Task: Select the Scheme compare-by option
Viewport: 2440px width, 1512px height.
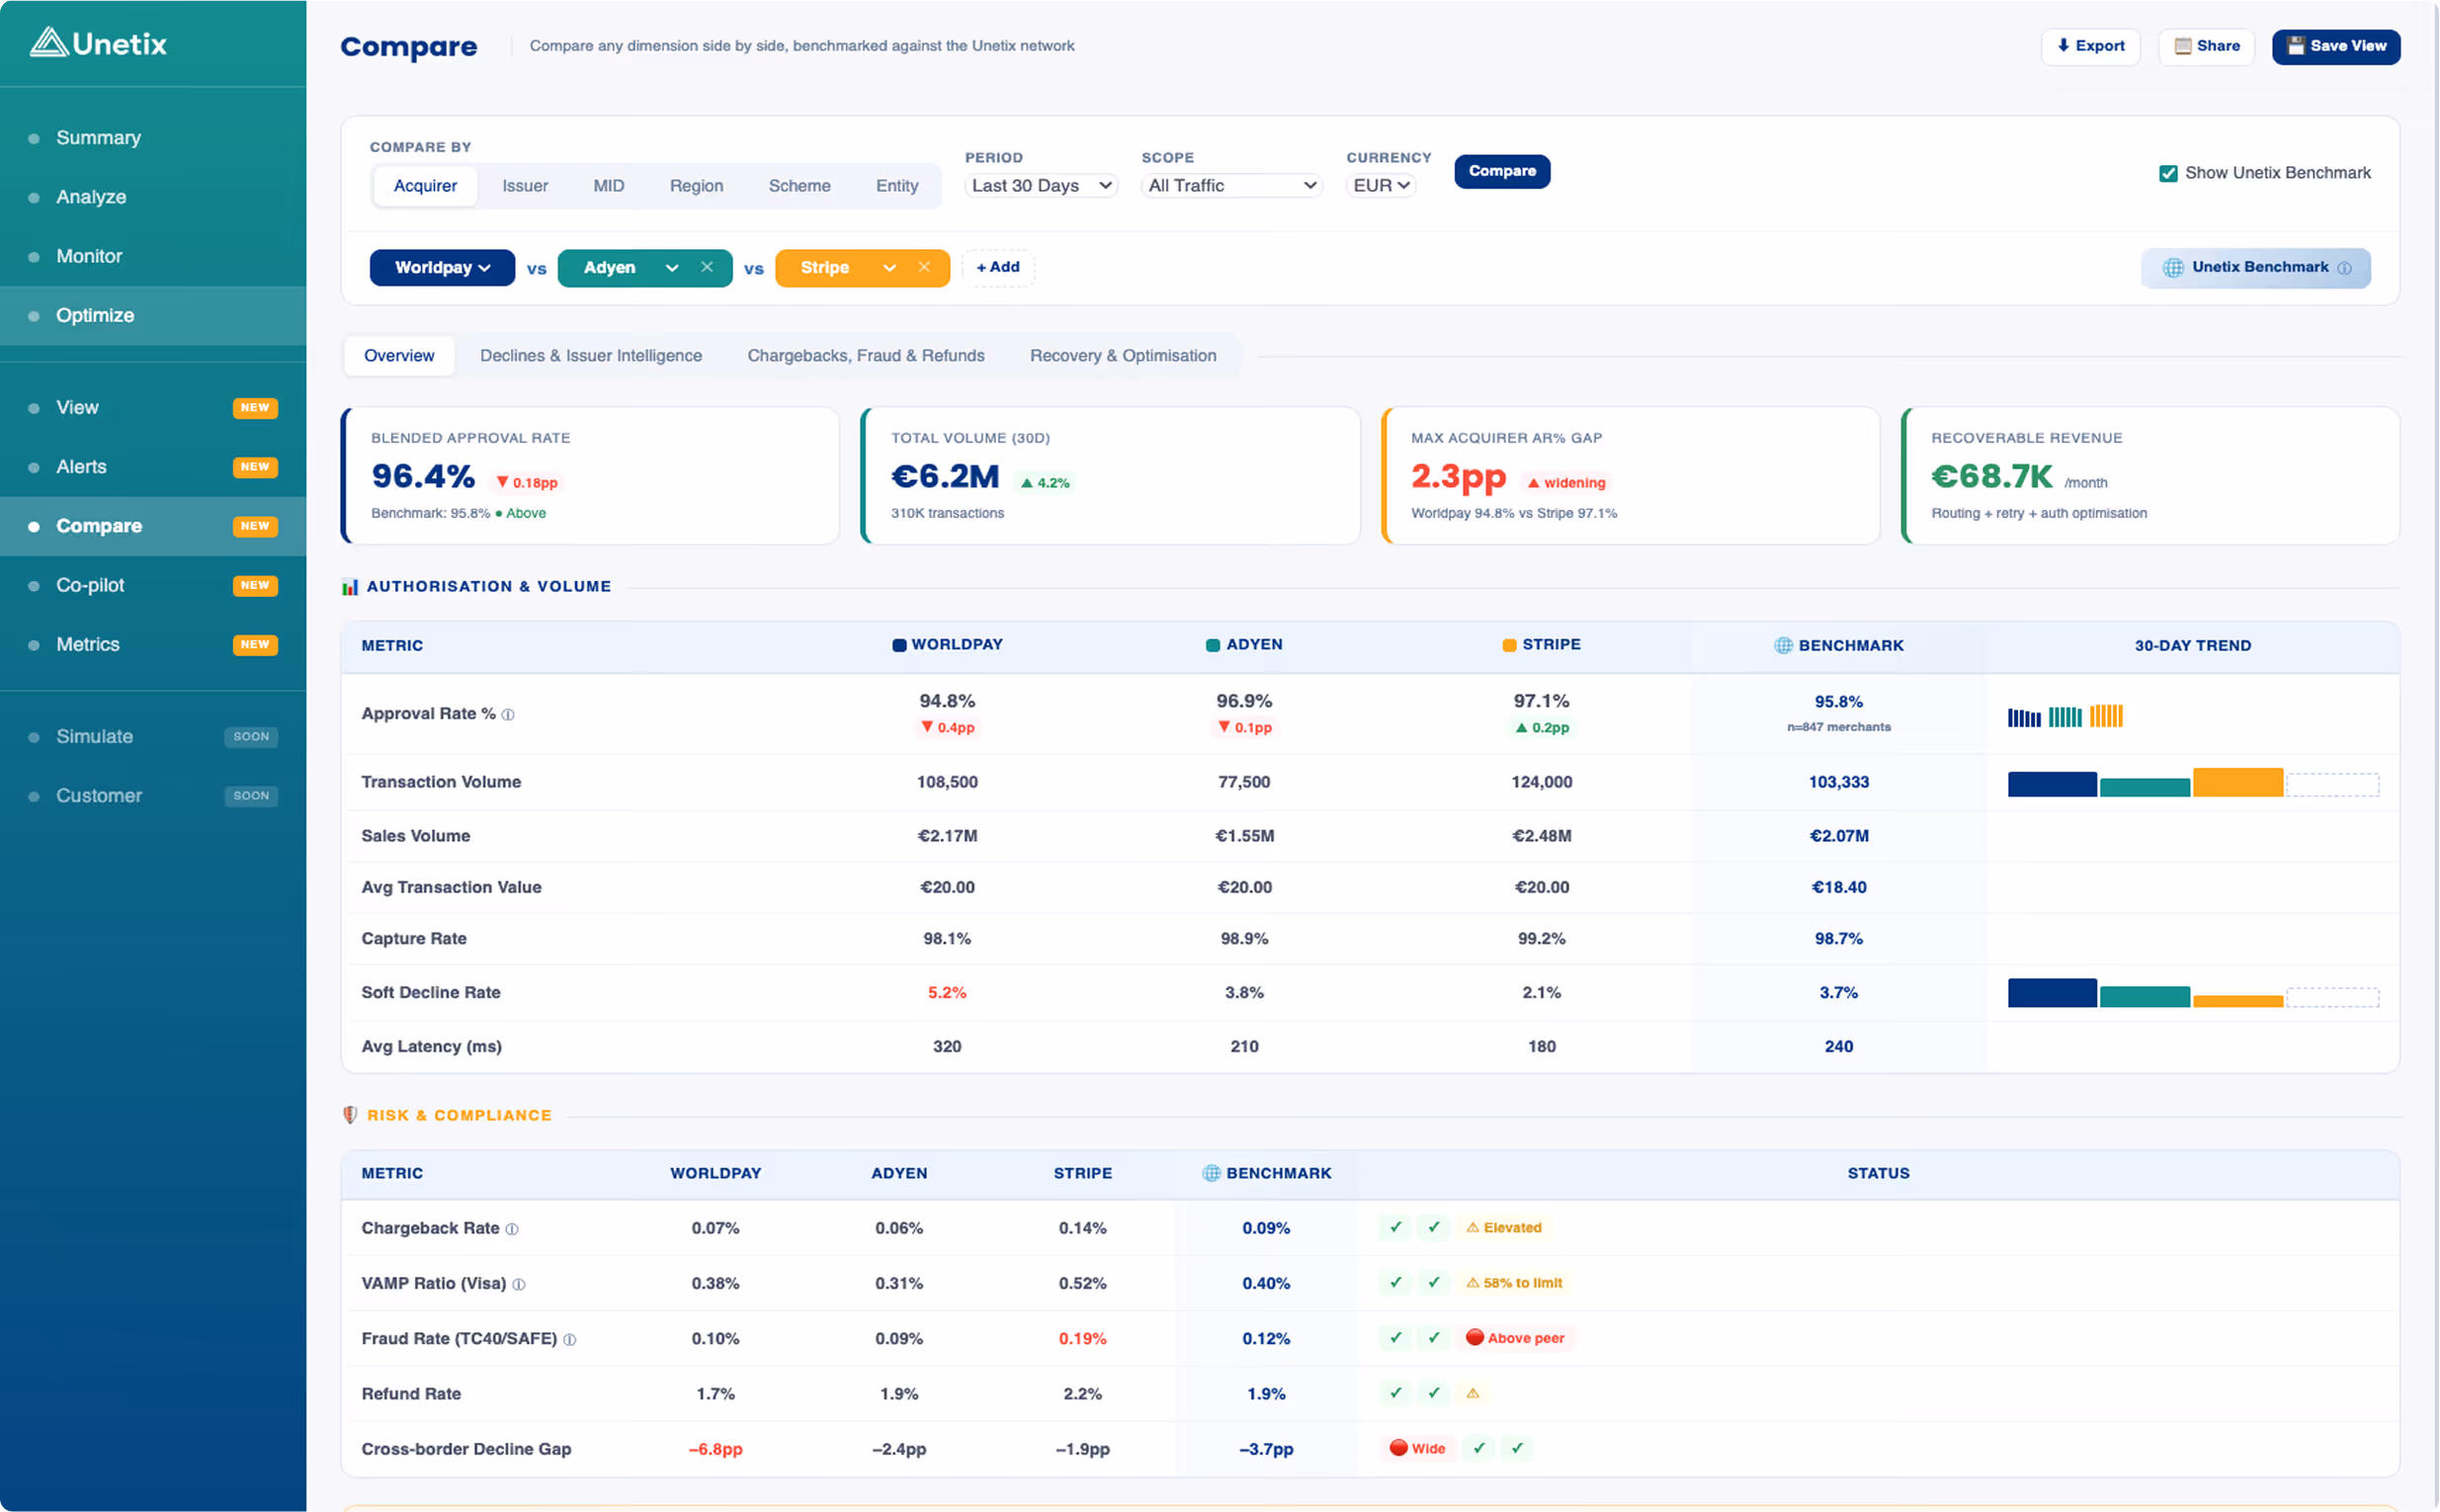Action: coord(799,186)
